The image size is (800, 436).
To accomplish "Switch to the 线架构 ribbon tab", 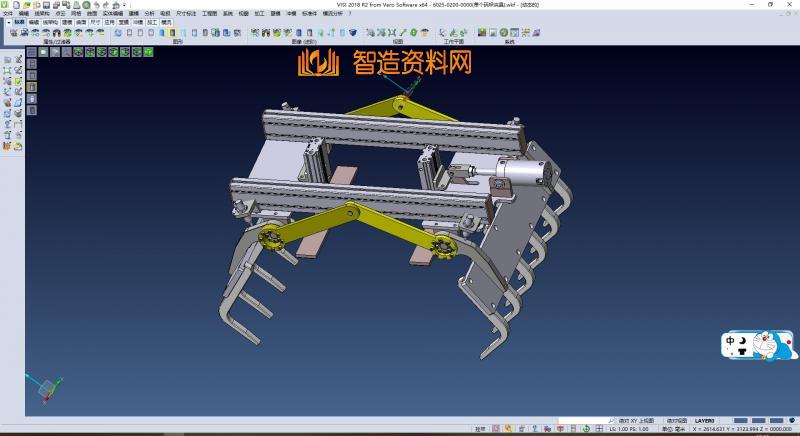I will [50, 21].
